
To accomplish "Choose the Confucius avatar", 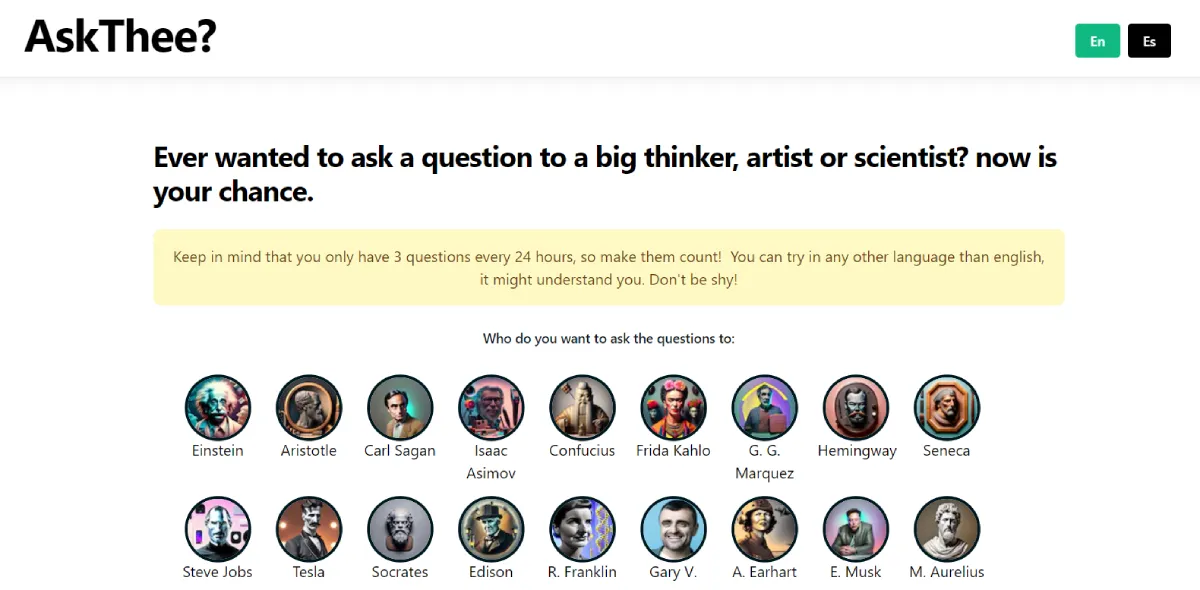I will click(582, 408).
